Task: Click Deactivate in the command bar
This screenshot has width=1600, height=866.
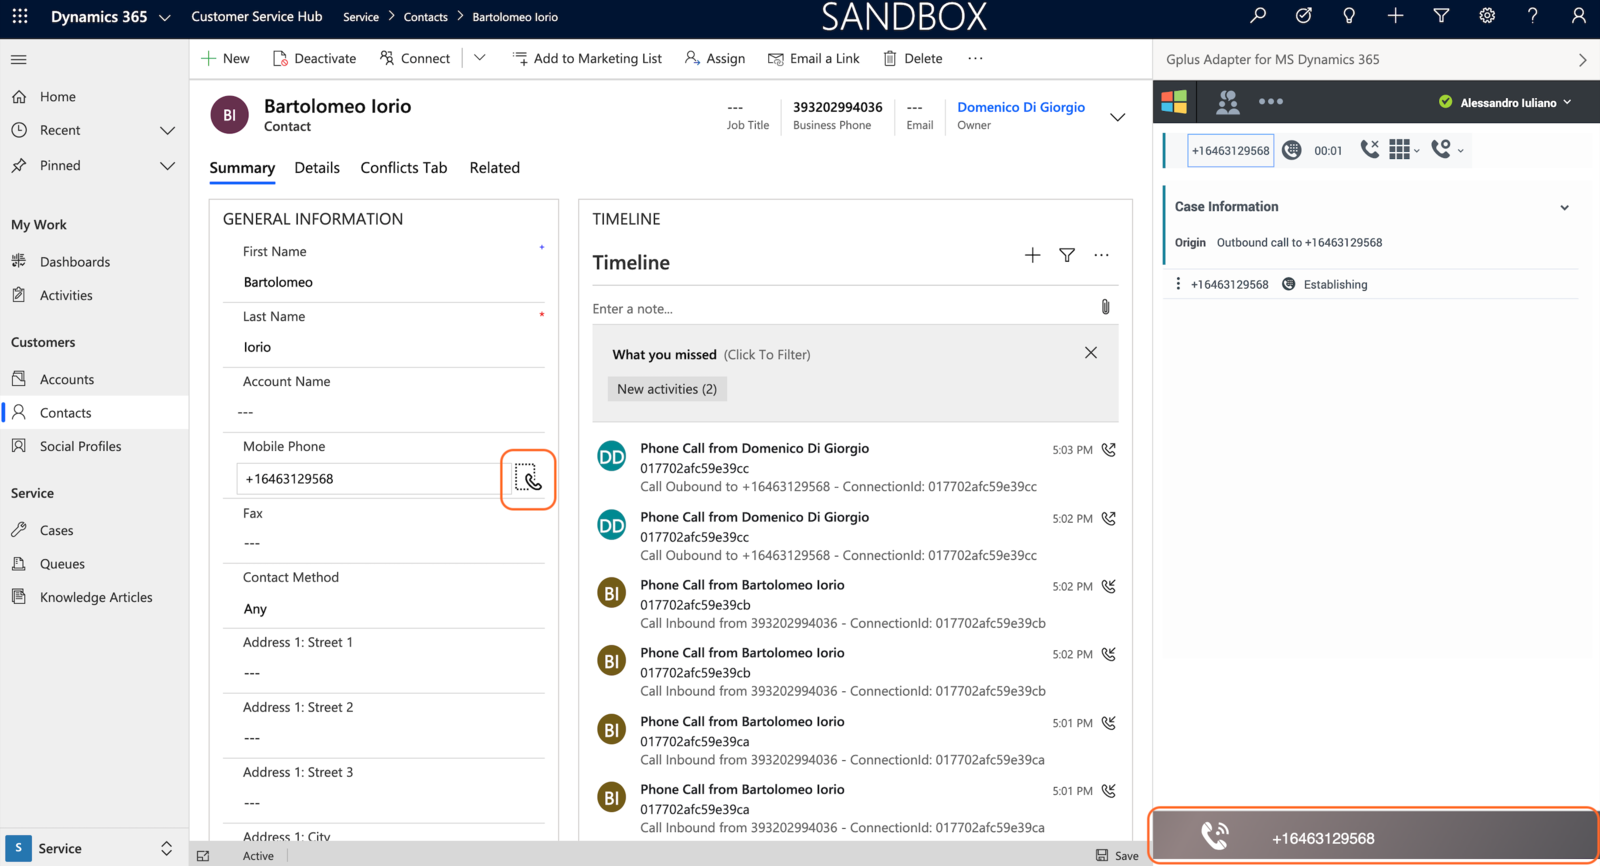Action: pyautogui.click(x=314, y=58)
